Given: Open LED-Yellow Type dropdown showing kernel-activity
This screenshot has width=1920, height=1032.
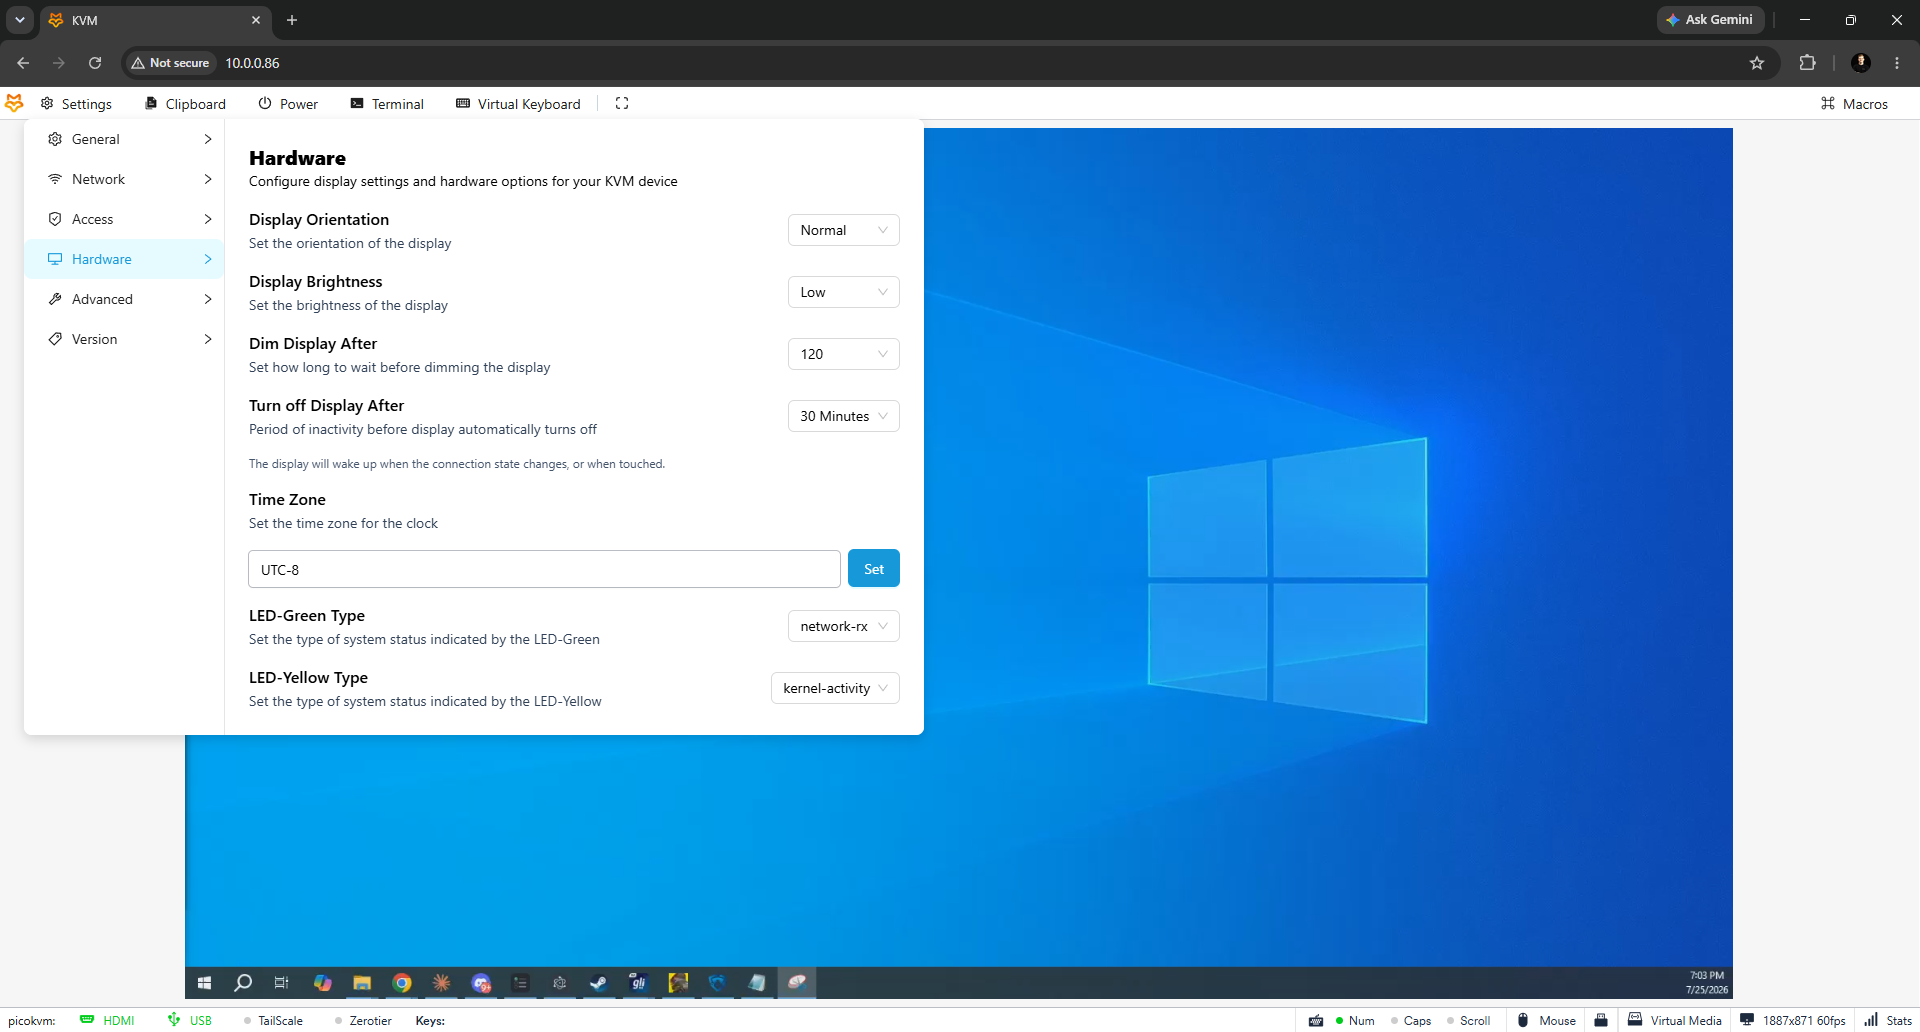Looking at the screenshot, I should [835, 688].
